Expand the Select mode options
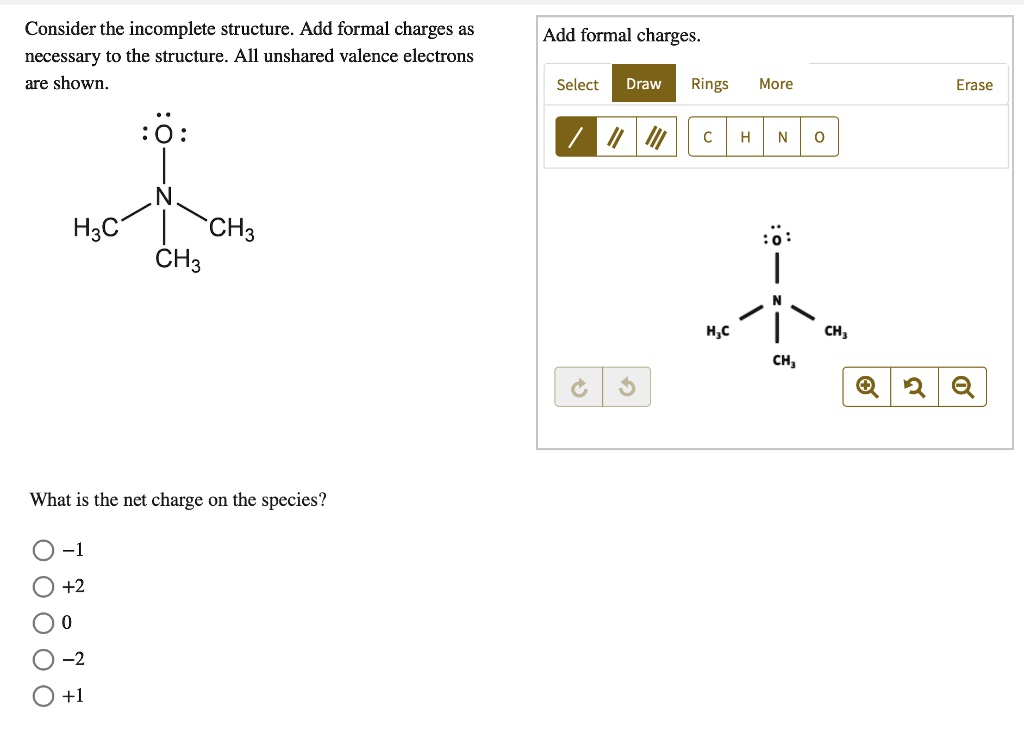Viewport: 1024px width, 744px height. [577, 84]
